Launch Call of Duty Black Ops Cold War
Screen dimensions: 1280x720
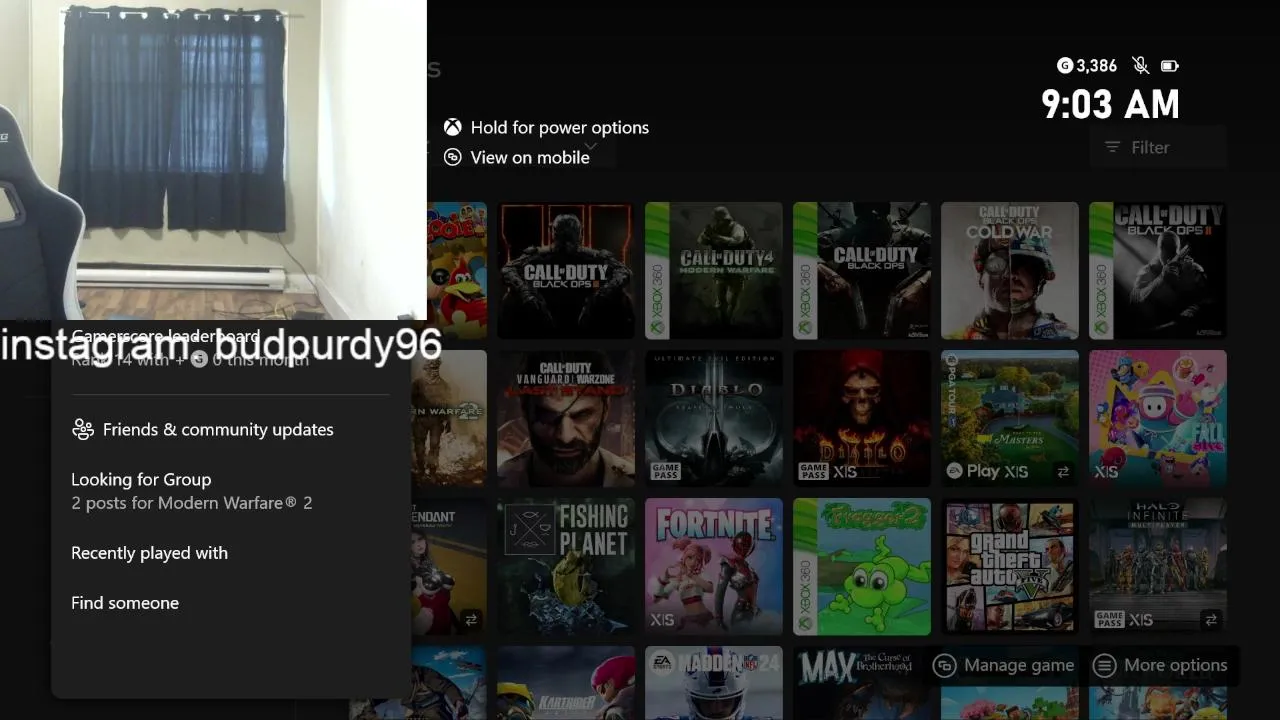(x=1009, y=271)
